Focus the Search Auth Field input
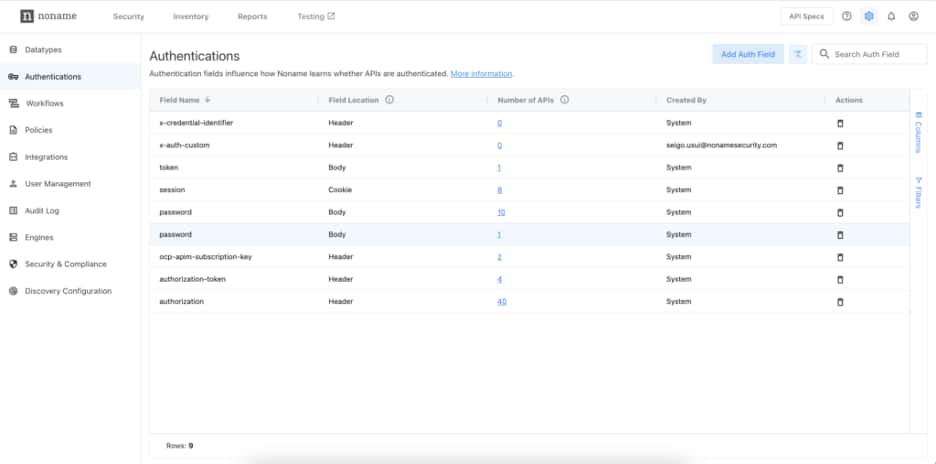This screenshot has width=936, height=464. click(875, 54)
